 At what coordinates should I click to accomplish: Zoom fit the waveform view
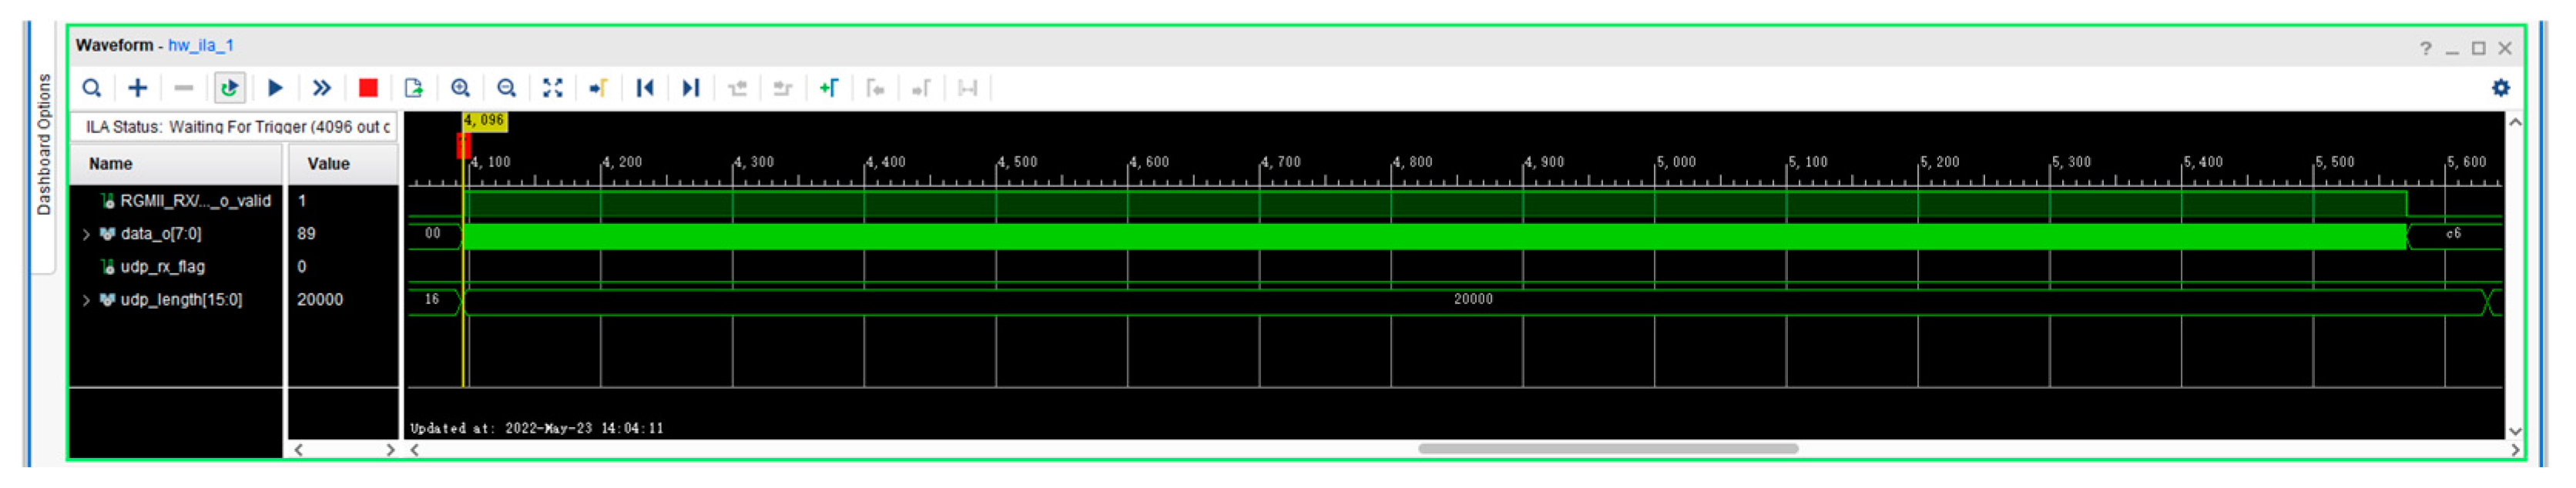(553, 88)
